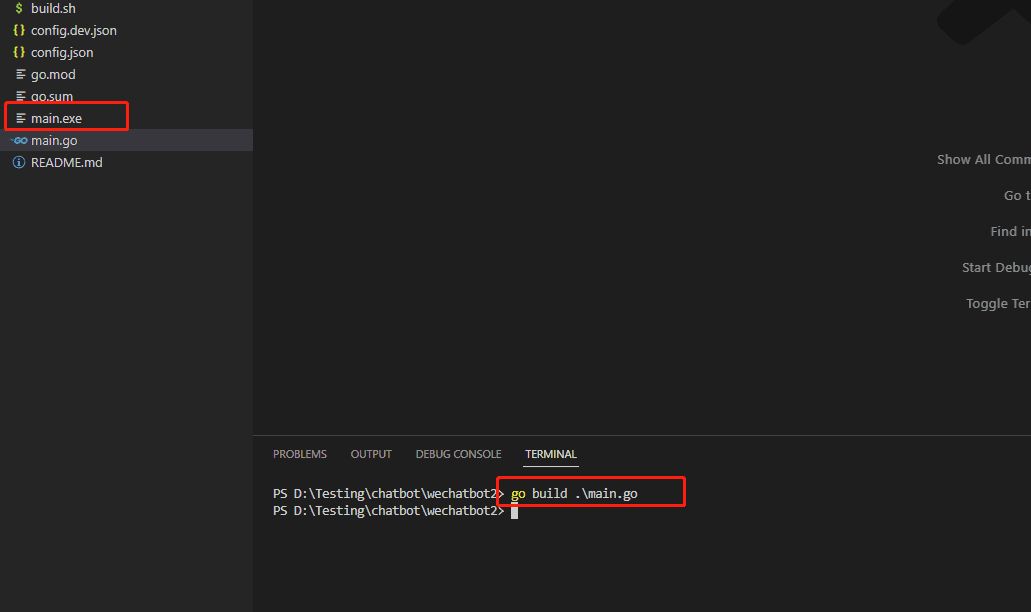Open the main.go file name in explorer

(x=54, y=140)
